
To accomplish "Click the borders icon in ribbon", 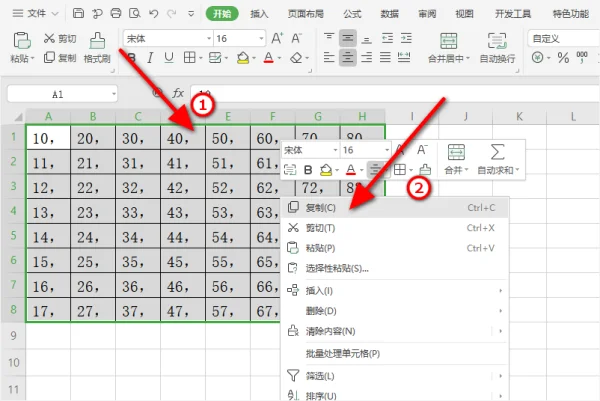I will (189, 58).
